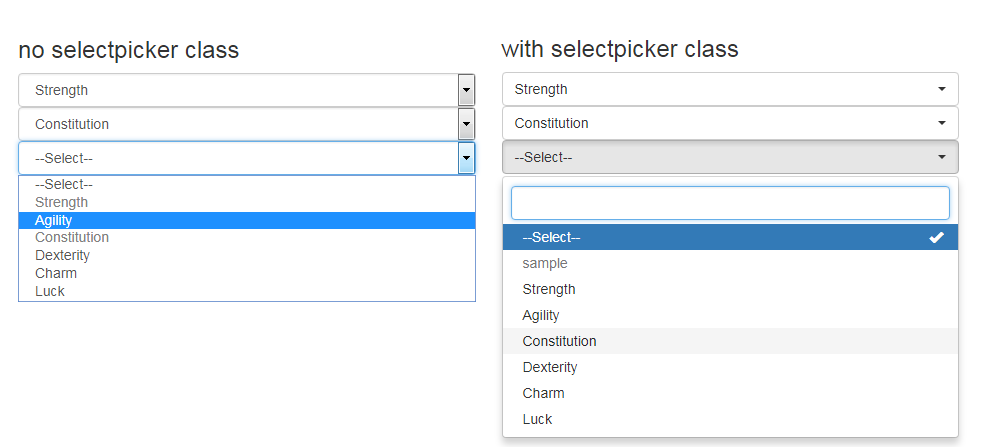
Task: Click arrow button of open native --Select-- box
Action: 466,158
